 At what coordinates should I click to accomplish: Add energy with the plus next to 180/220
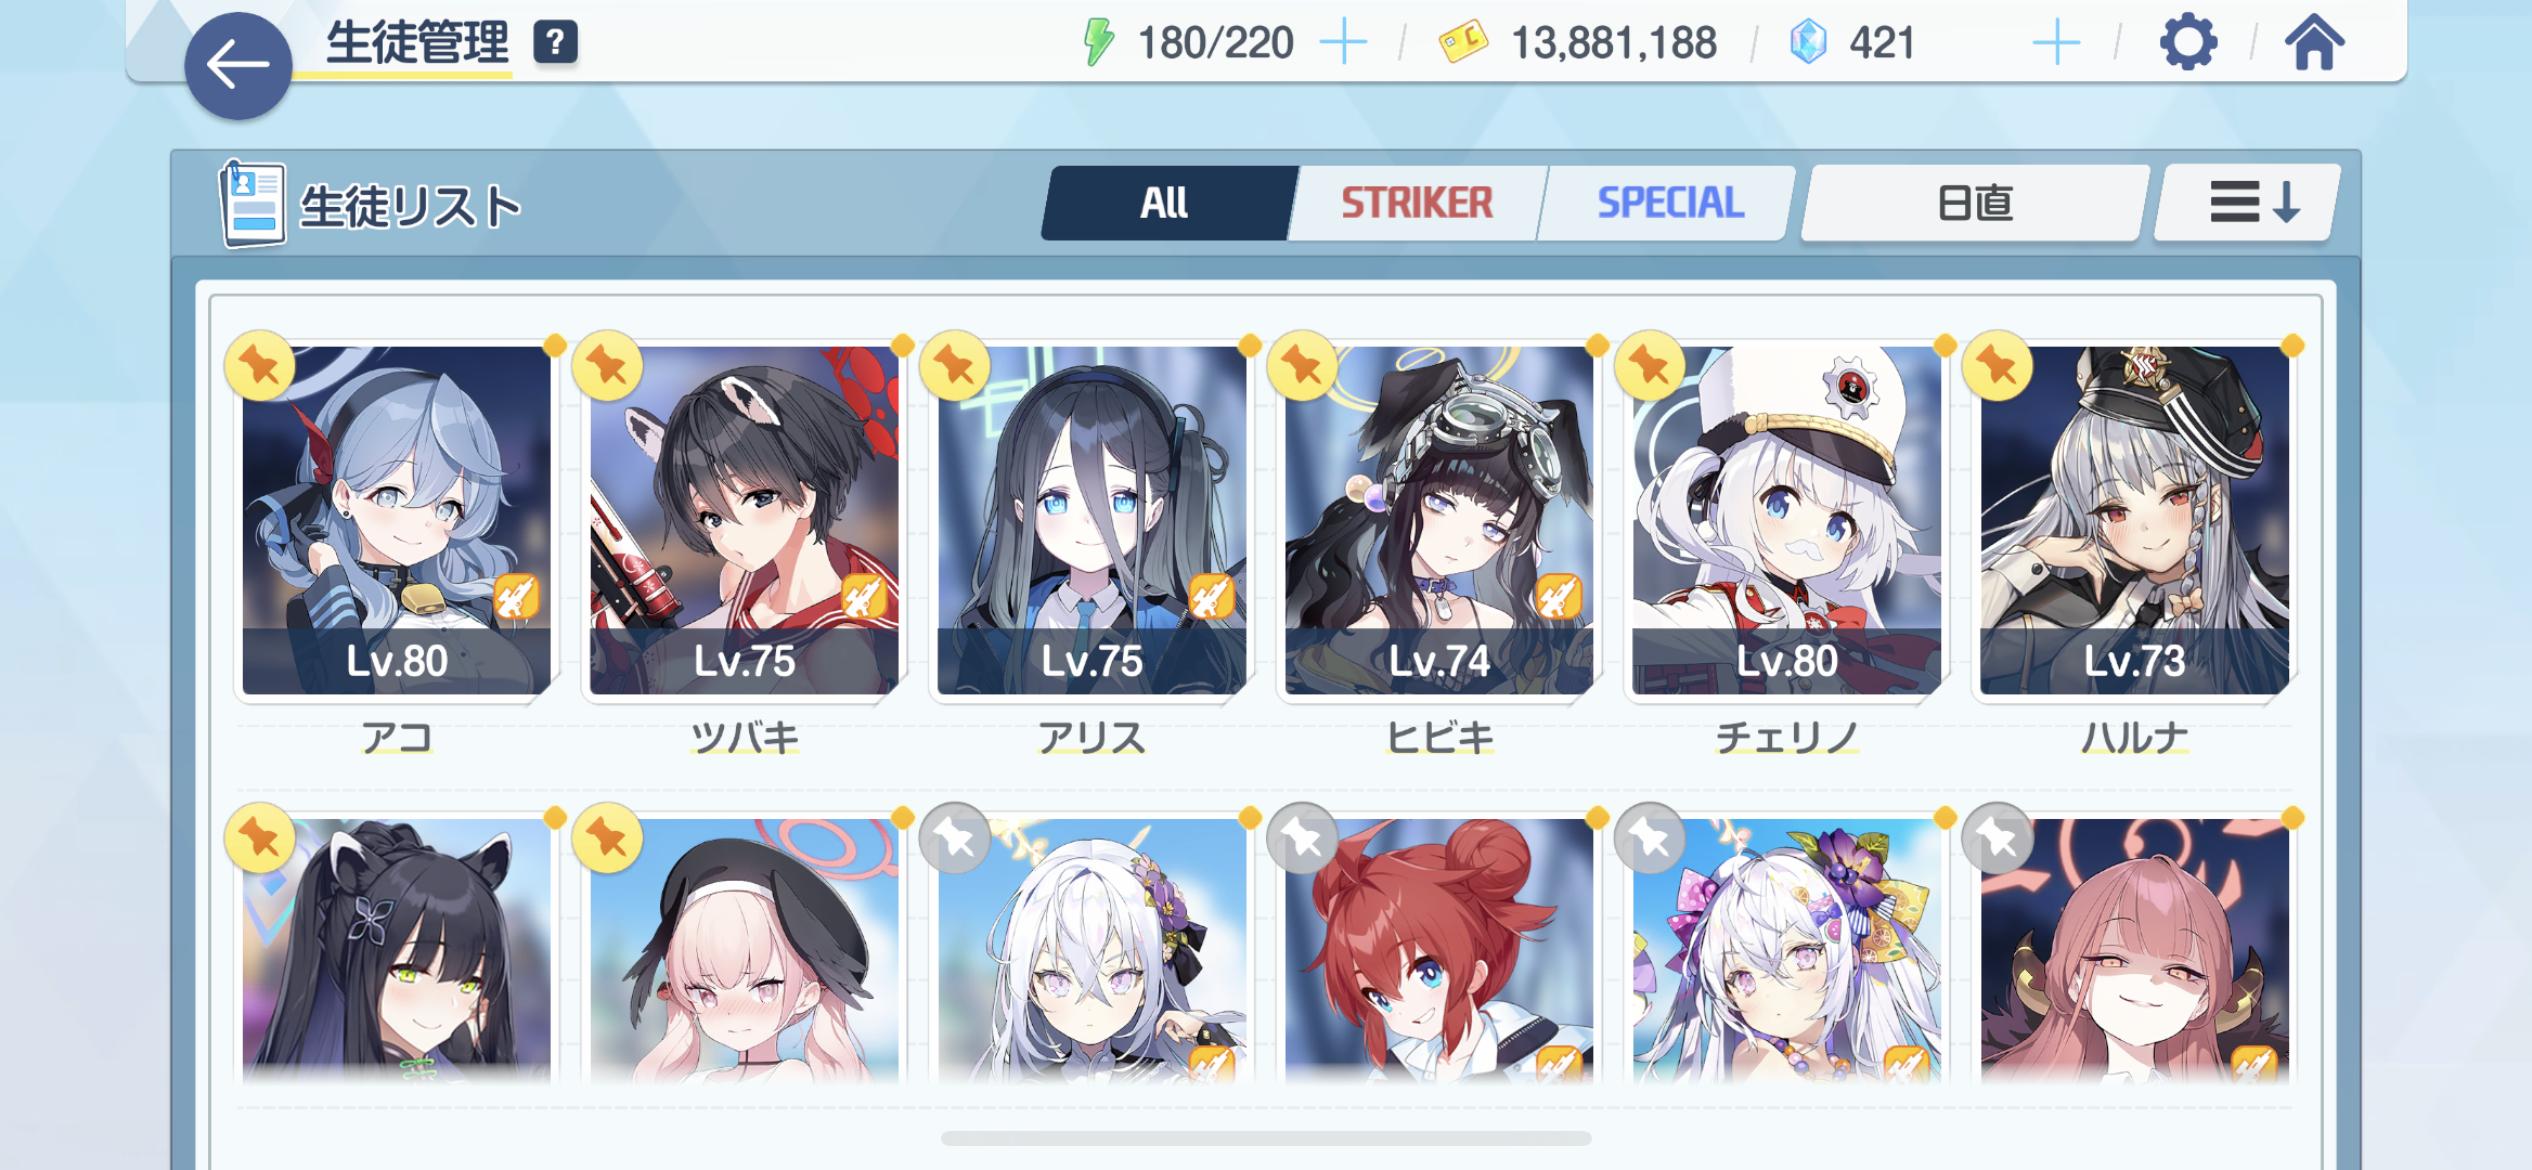click(x=1343, y=43)
